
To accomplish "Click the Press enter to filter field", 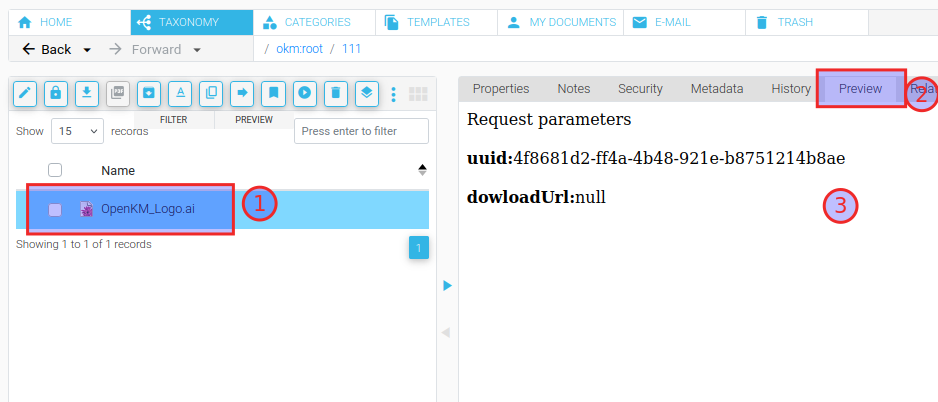I will point(361,131).
